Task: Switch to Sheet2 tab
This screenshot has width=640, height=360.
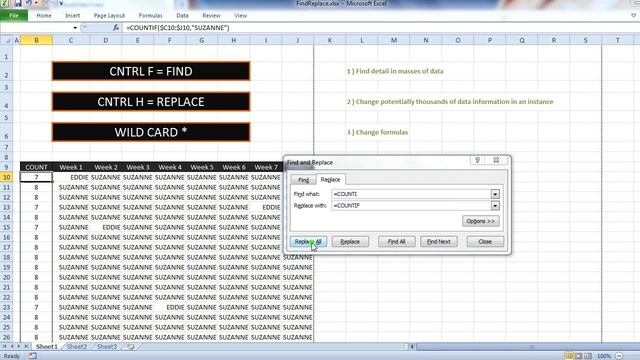Action: point(77,347)
